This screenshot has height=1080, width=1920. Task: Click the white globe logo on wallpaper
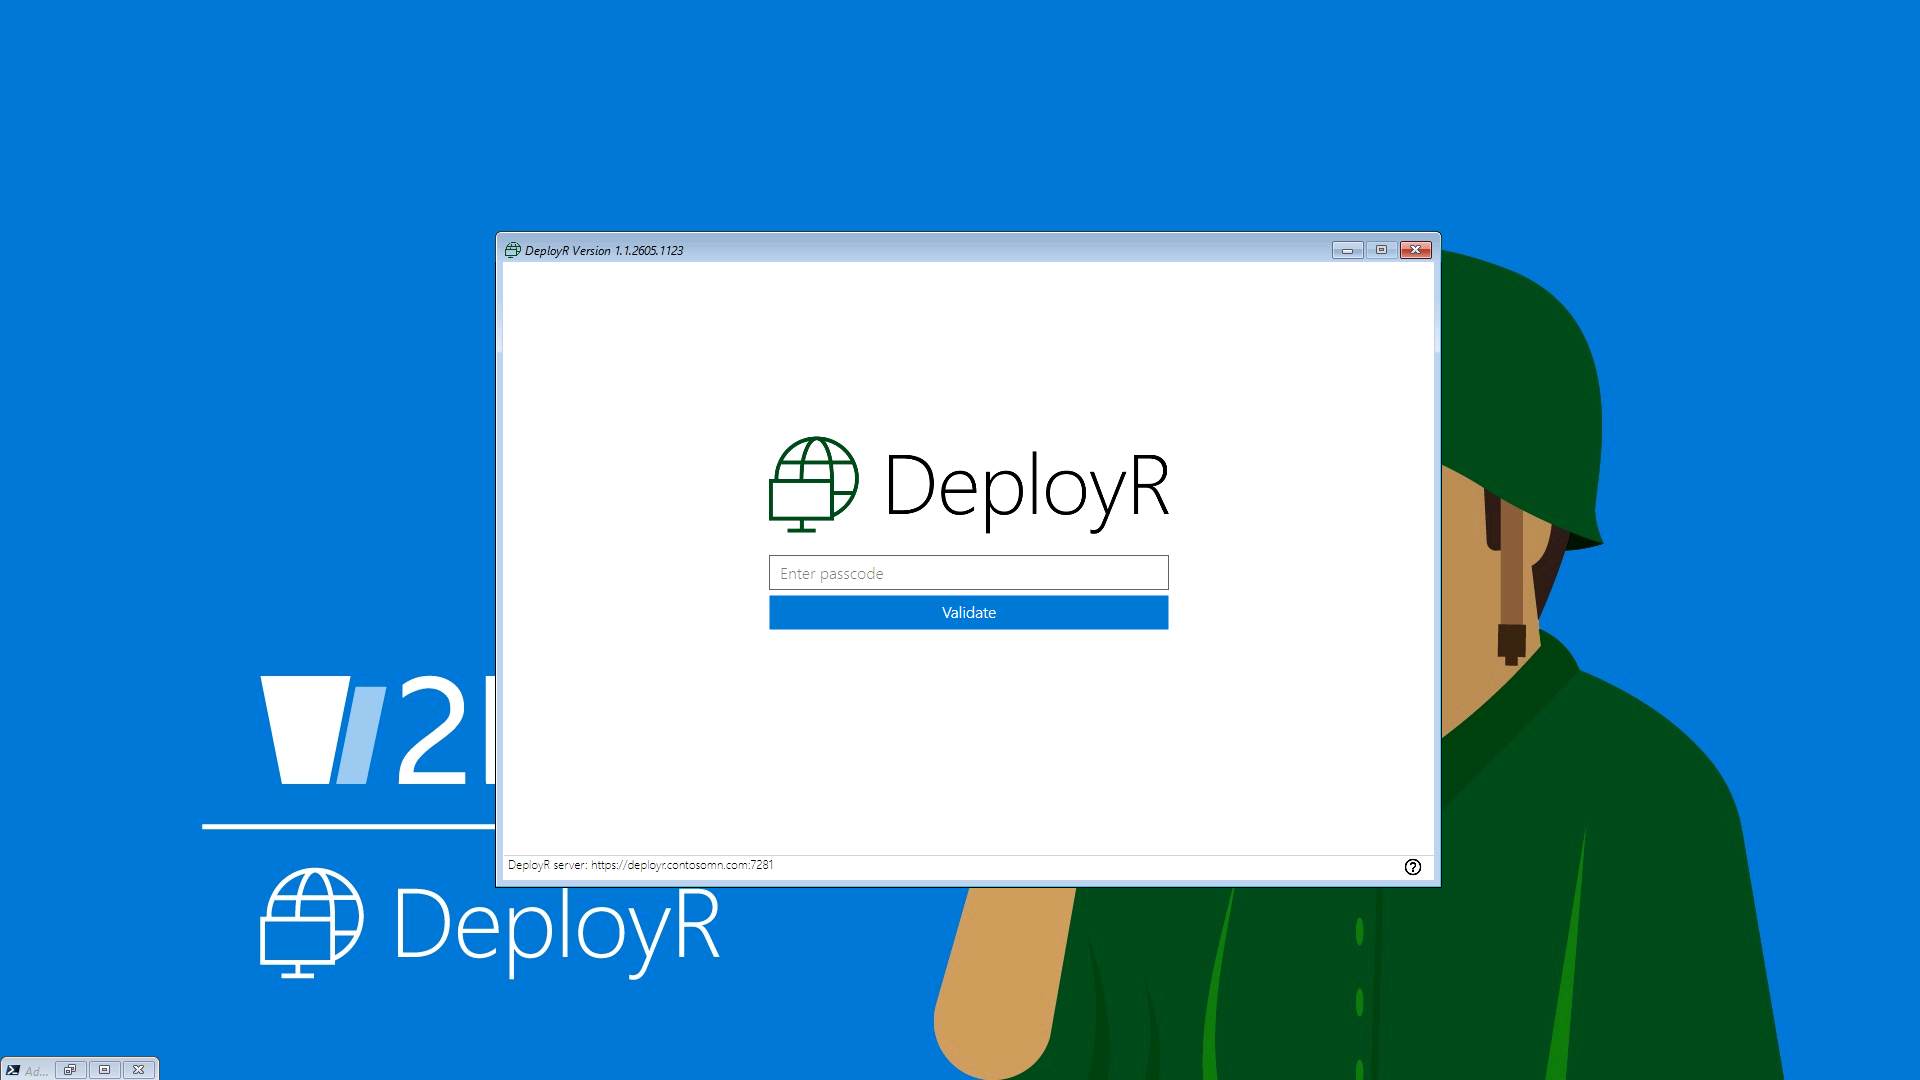[311, 922]
